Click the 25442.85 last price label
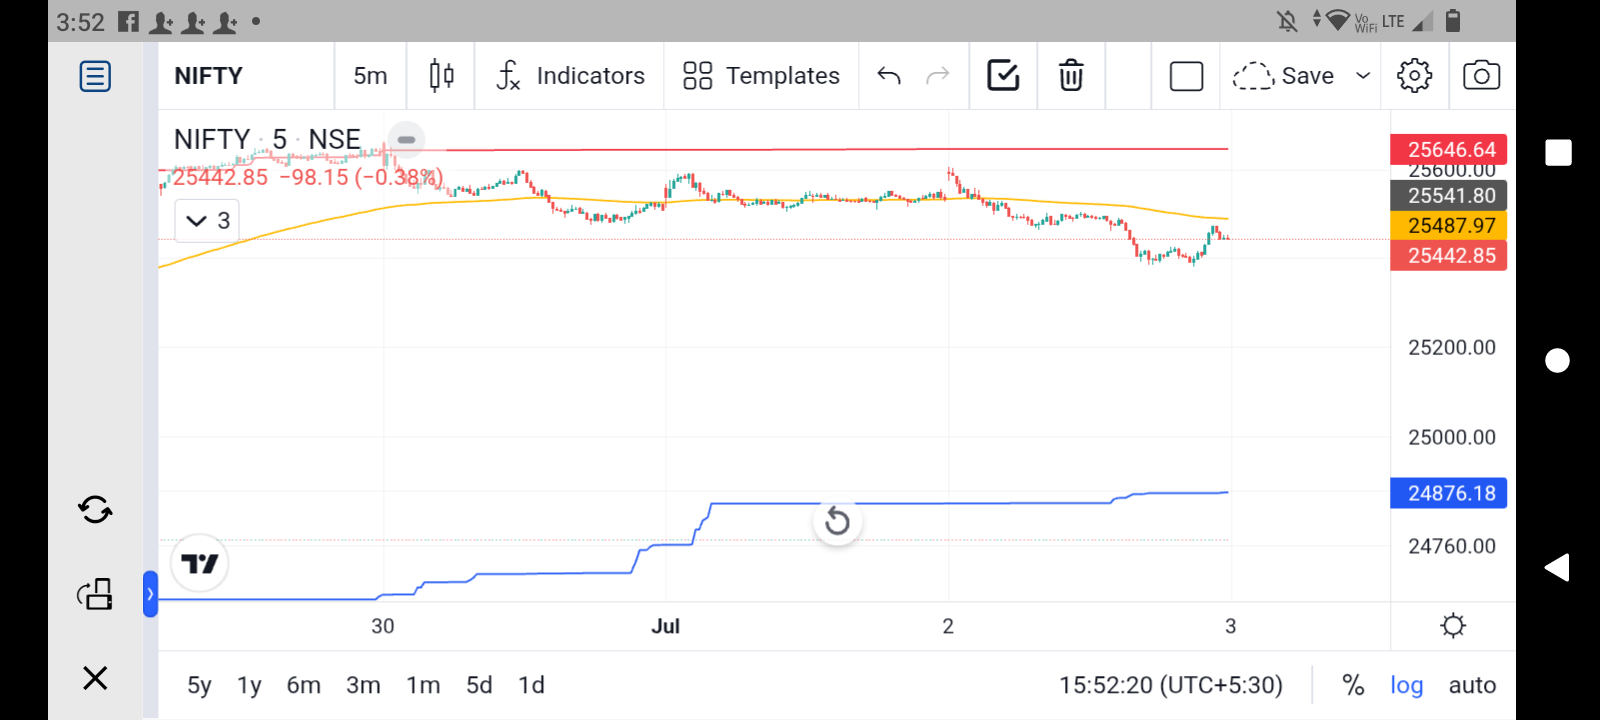 [x=1449, y=255]
